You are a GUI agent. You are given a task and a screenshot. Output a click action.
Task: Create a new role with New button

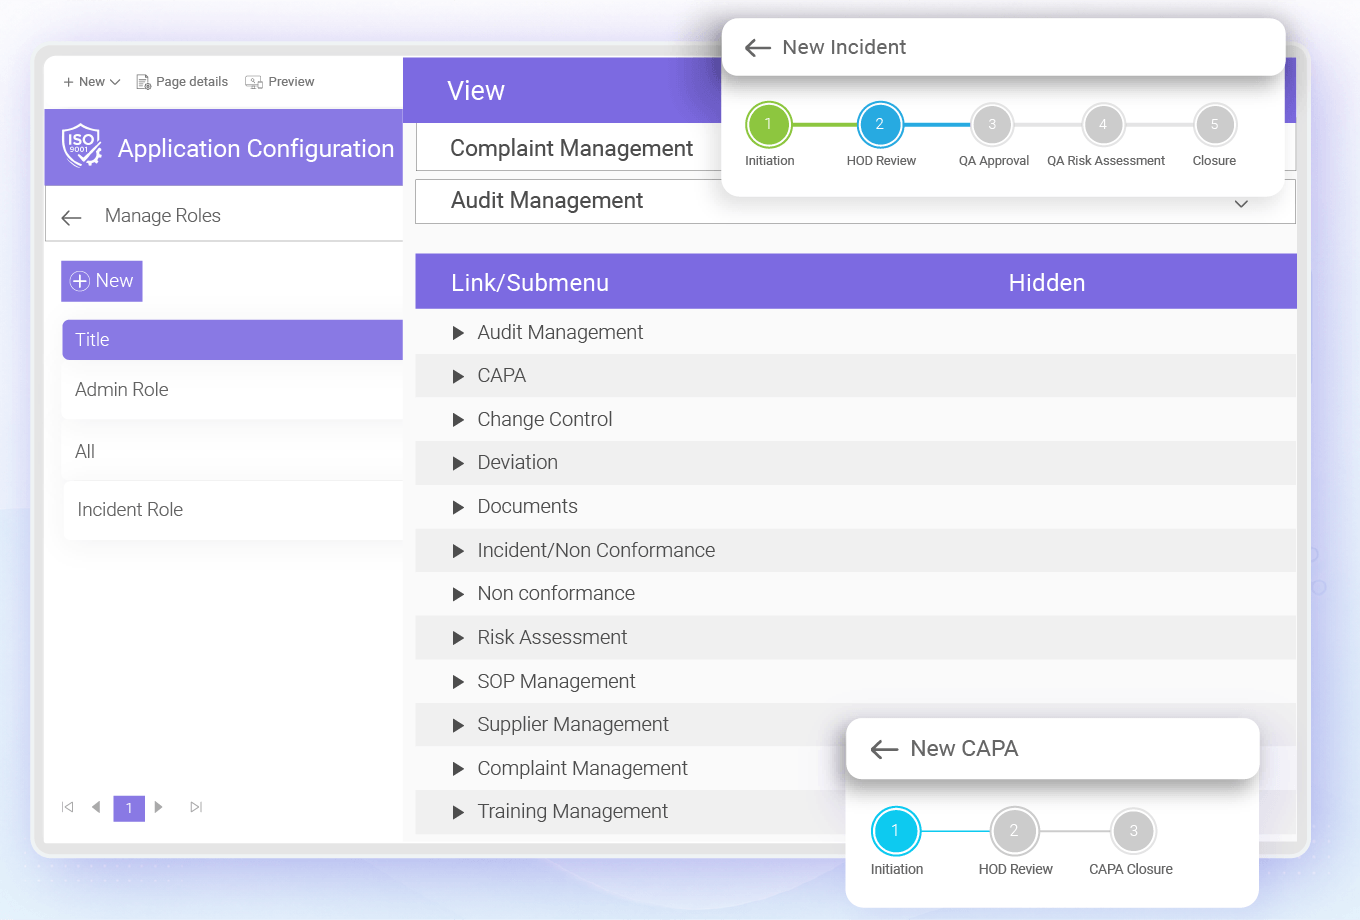pyautogui.click(x=102, y=281)
